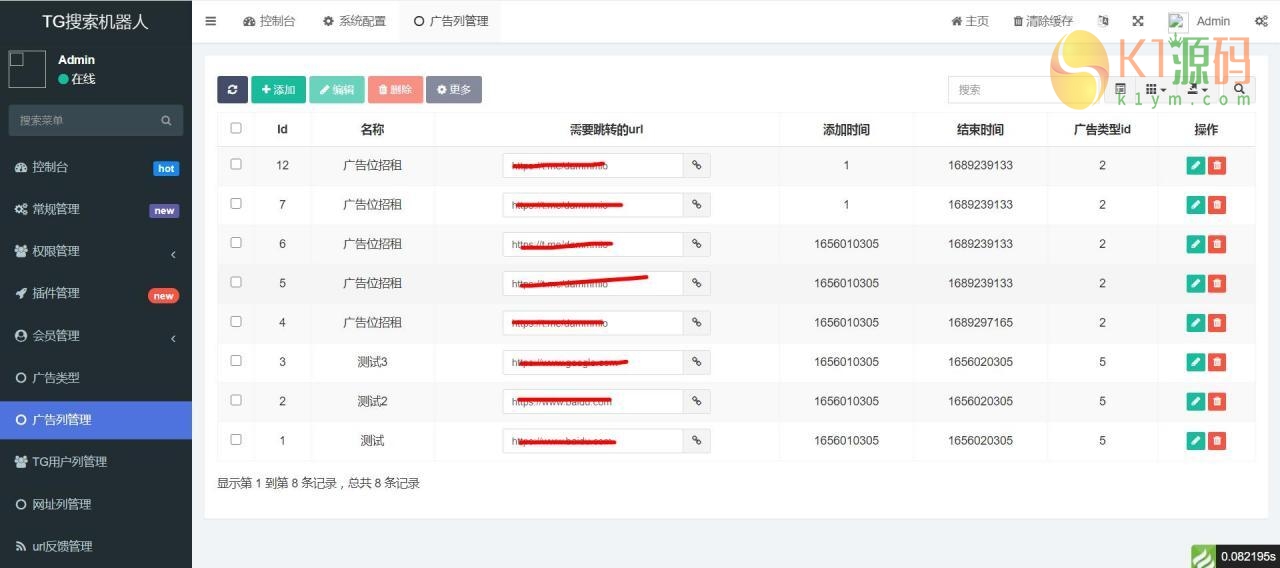Click the search magnifier icon in table toolbar
Image resolution: width=1280 pixels, height=568 pixels.
point(1239,89)
